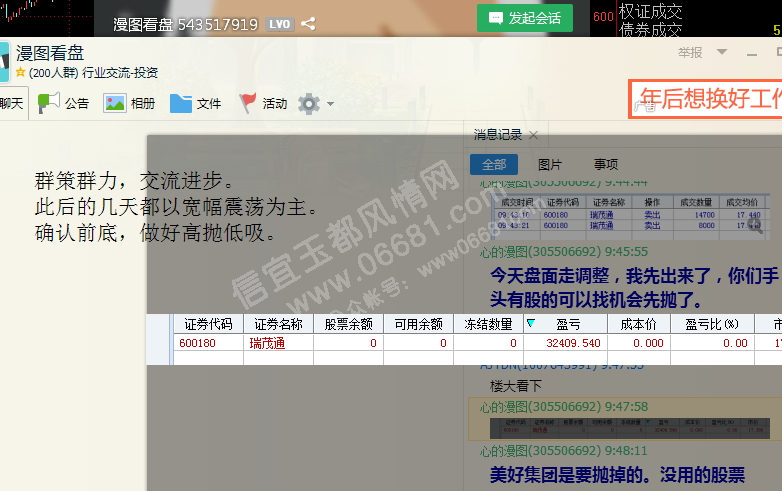Screen dimensions: 782x491
Task: Open the 相册 photo album section
Action: 129,103
